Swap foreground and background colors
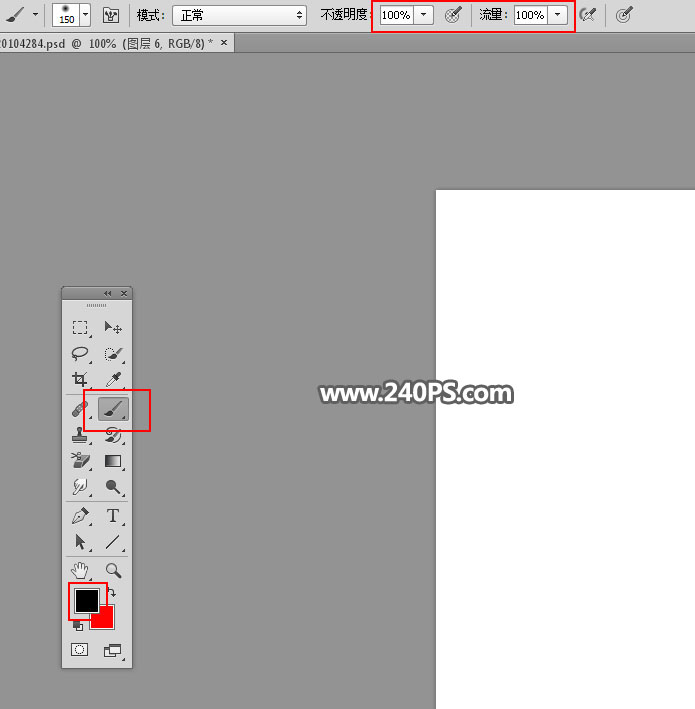The image size is (695, 709). click(x=112, y=592)
